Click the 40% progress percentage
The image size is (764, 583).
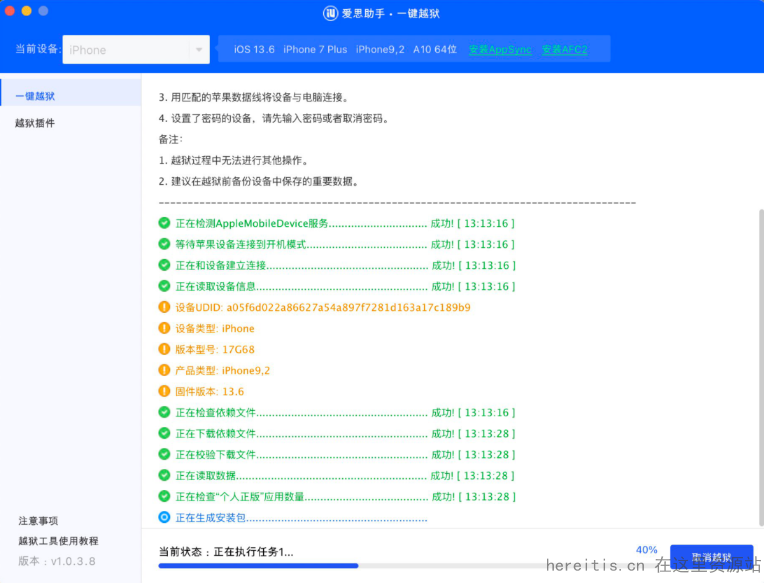(x=647, y=550)
